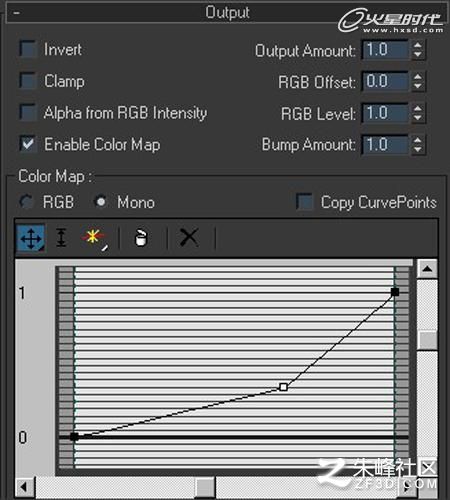Select the RGB radio button
Viewport: 450px width, 500px height.
pyautogui.click(x=26, y=202)
